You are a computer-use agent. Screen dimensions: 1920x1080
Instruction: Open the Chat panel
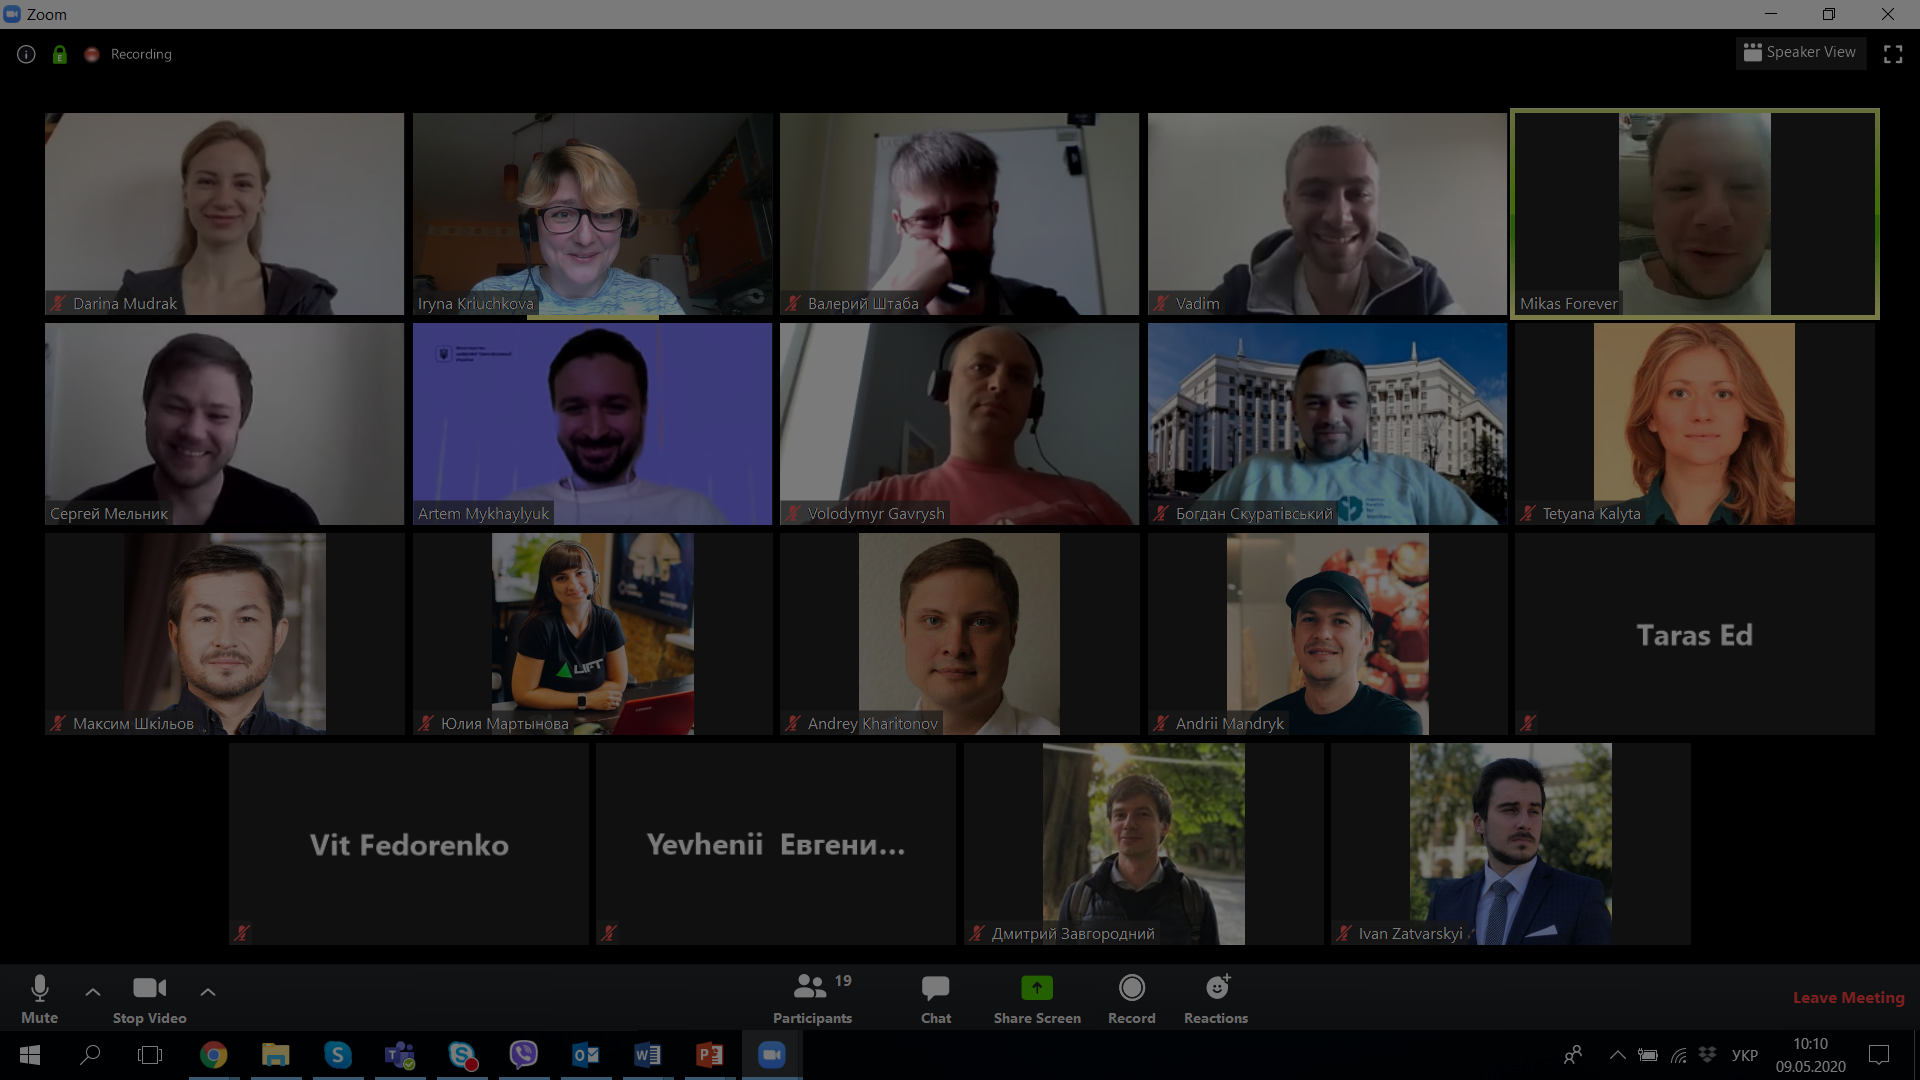935,988
